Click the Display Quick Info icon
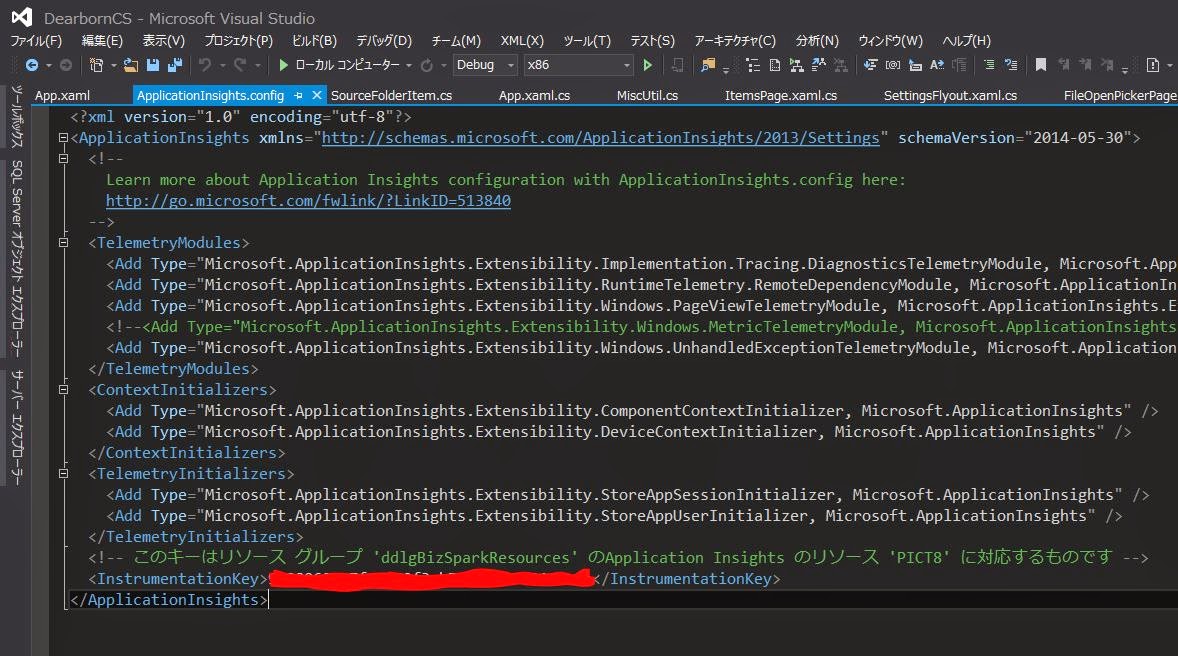Viewport: 1178px width, 656px height. coord(915,65)
